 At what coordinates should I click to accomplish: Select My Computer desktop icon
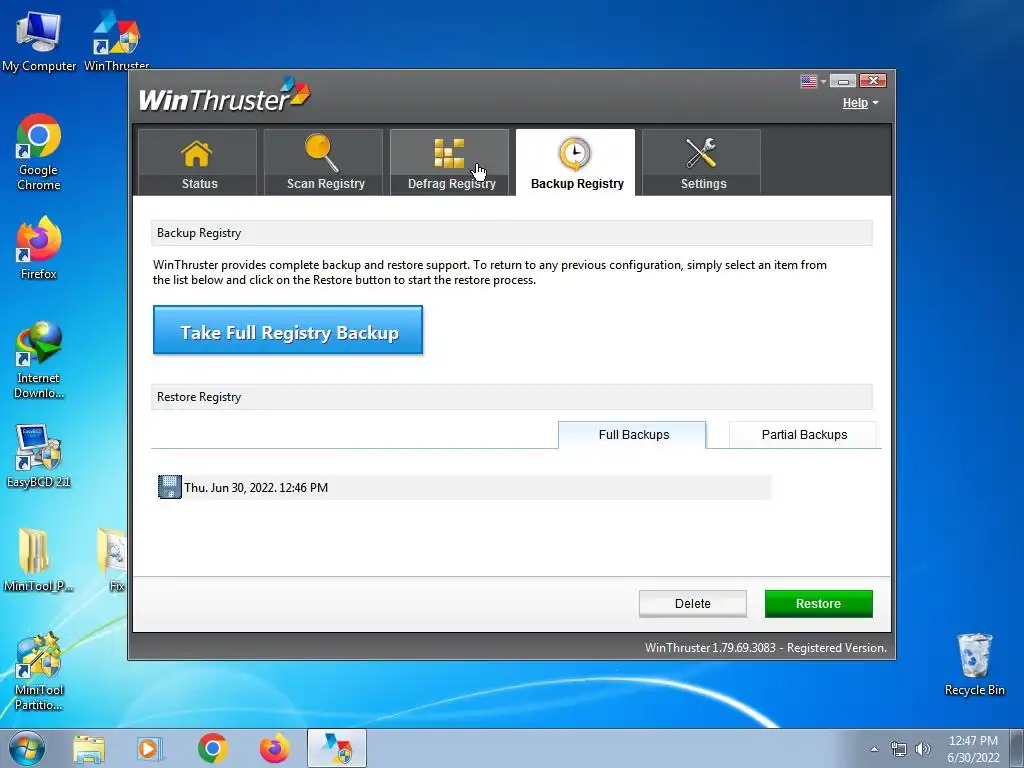pos(39,42)
